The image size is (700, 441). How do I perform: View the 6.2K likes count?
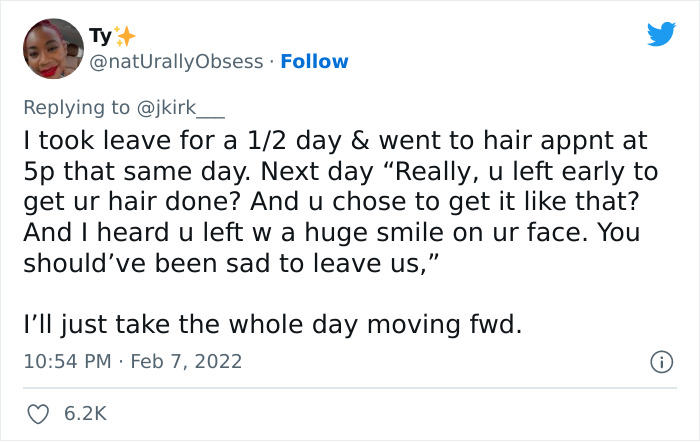coord(86,412)
